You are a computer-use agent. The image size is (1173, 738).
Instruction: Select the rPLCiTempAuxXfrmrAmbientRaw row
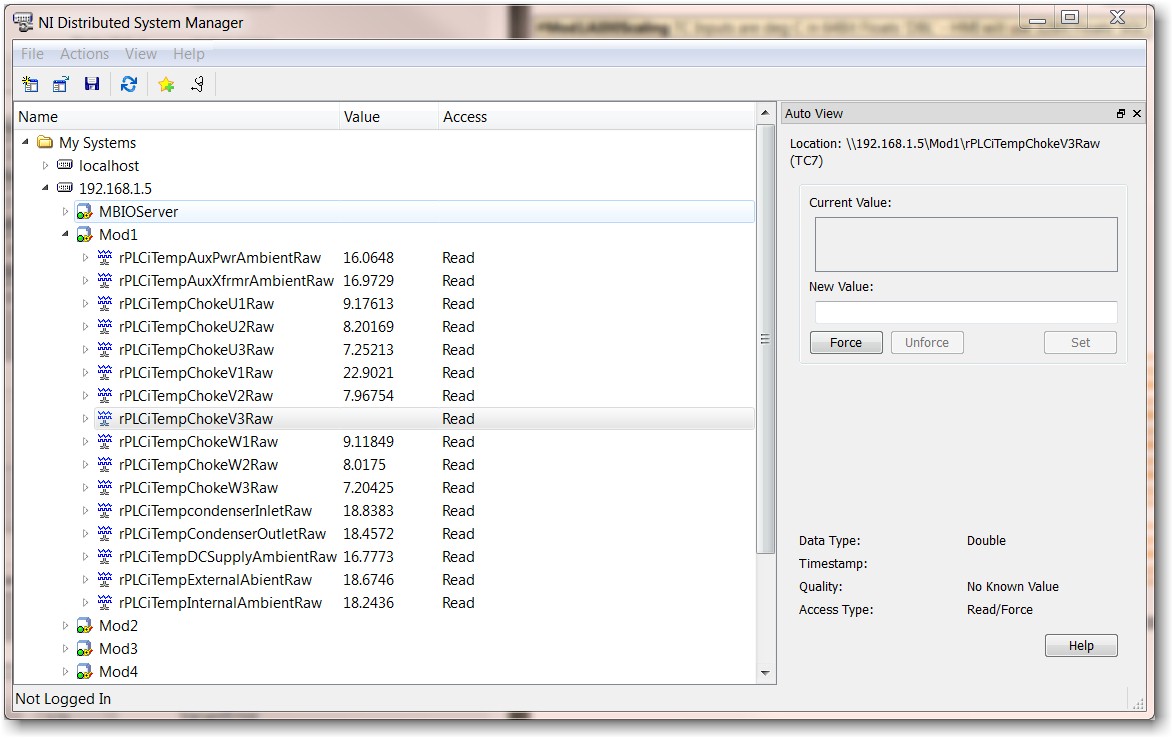pyautogui.click(x=423, y=280)
